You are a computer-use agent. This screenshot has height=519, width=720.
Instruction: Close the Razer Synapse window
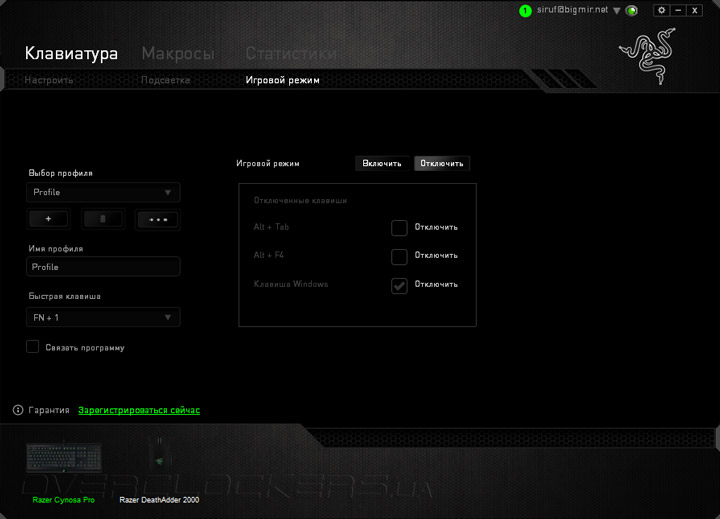click(695, 10)
